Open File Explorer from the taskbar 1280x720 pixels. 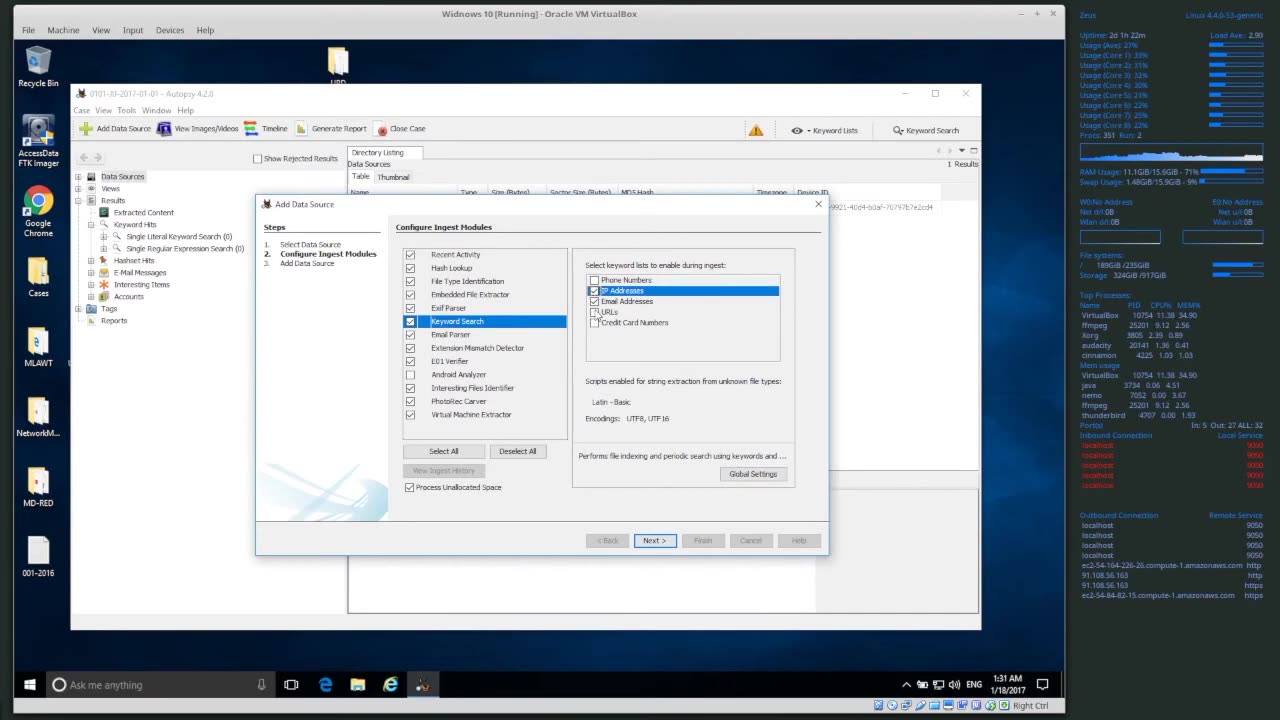click(358, 685)
